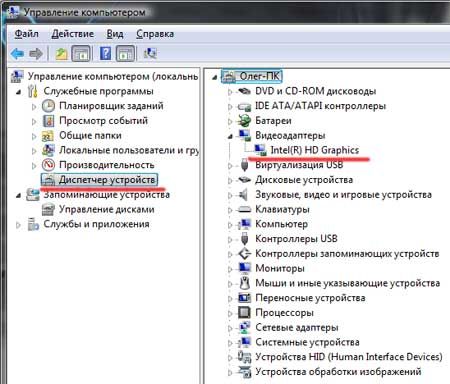Screen dimensions: 450x384
Task: Expand the Контроллеры USB category arrow
Action: (x=230, y=240)
